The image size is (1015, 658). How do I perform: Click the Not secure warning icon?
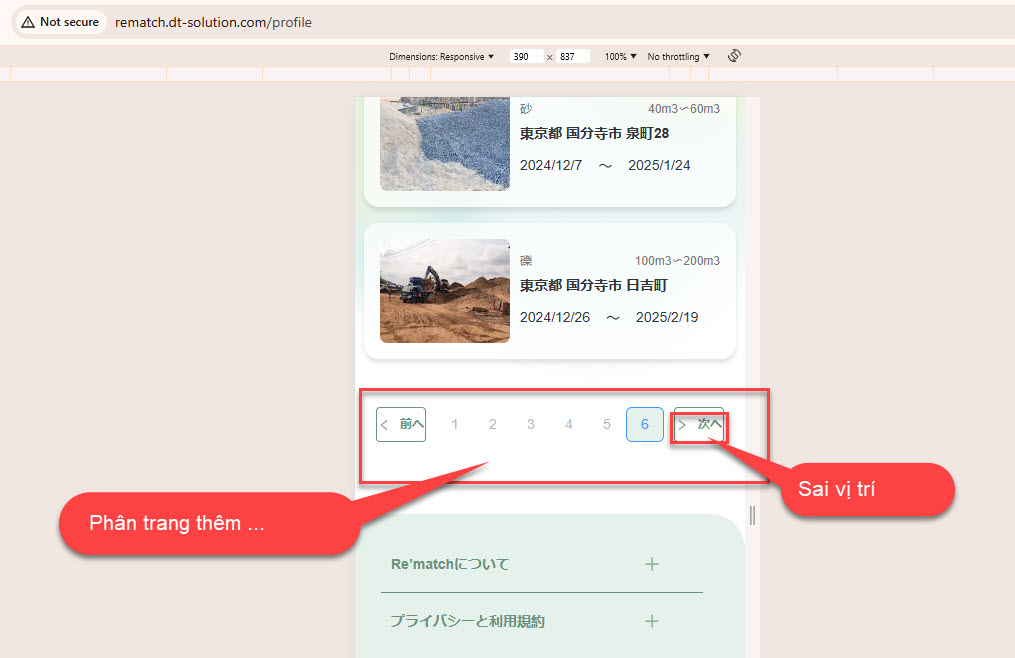click(x=28, y=22)
